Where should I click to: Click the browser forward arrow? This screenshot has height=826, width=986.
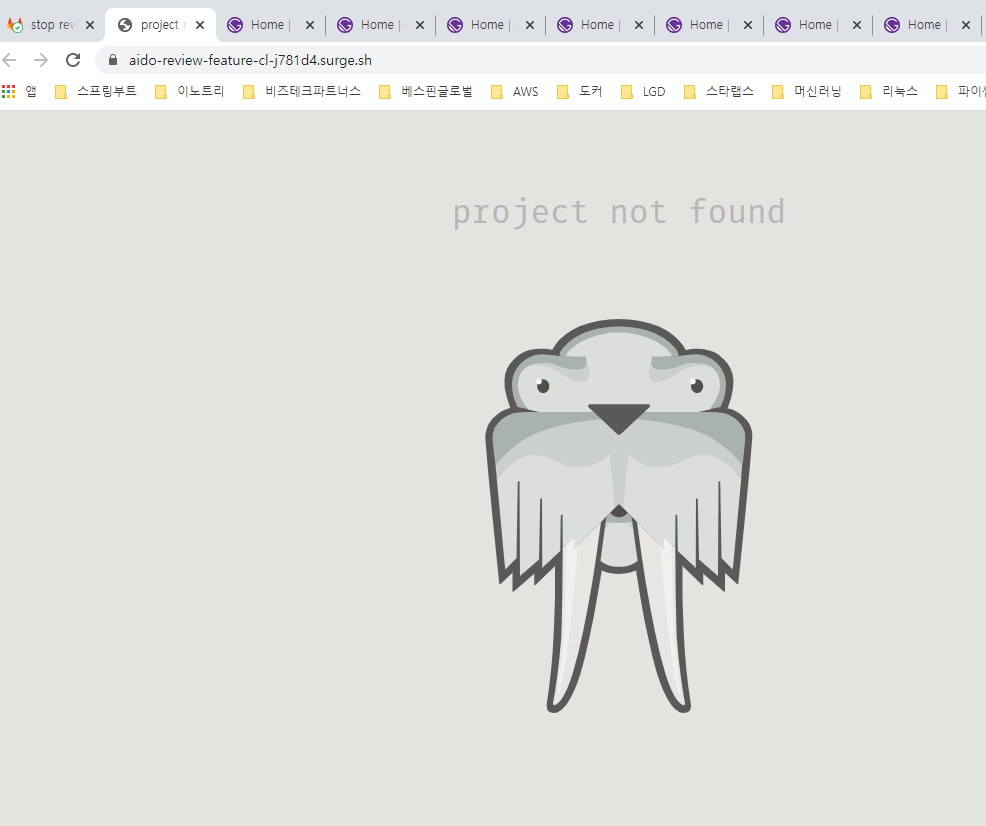[x=41, y=60]
